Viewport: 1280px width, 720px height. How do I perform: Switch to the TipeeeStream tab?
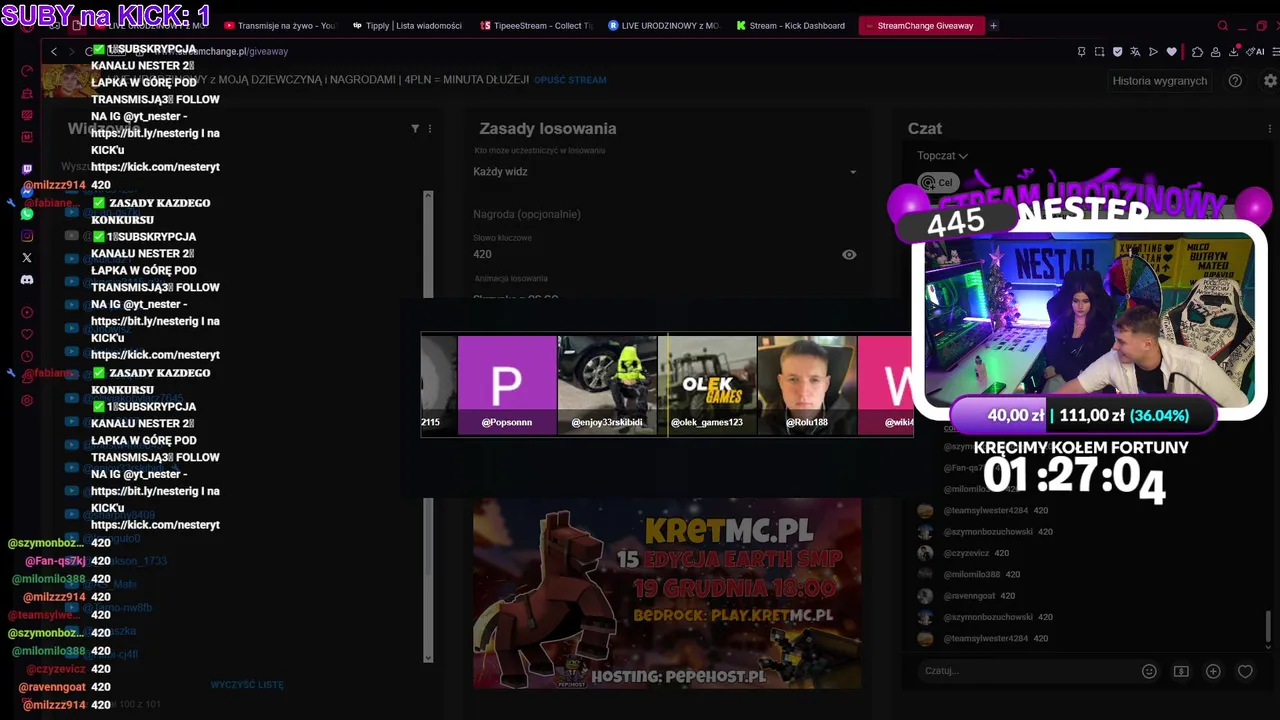click(536, 26)
